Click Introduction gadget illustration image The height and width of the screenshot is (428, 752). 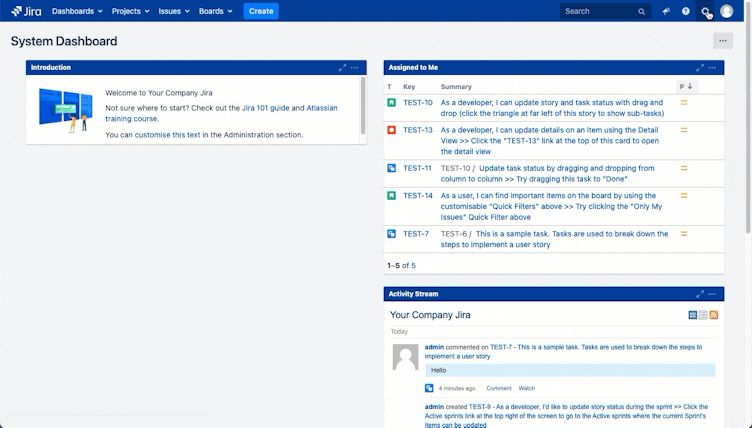tap(66, 110)
